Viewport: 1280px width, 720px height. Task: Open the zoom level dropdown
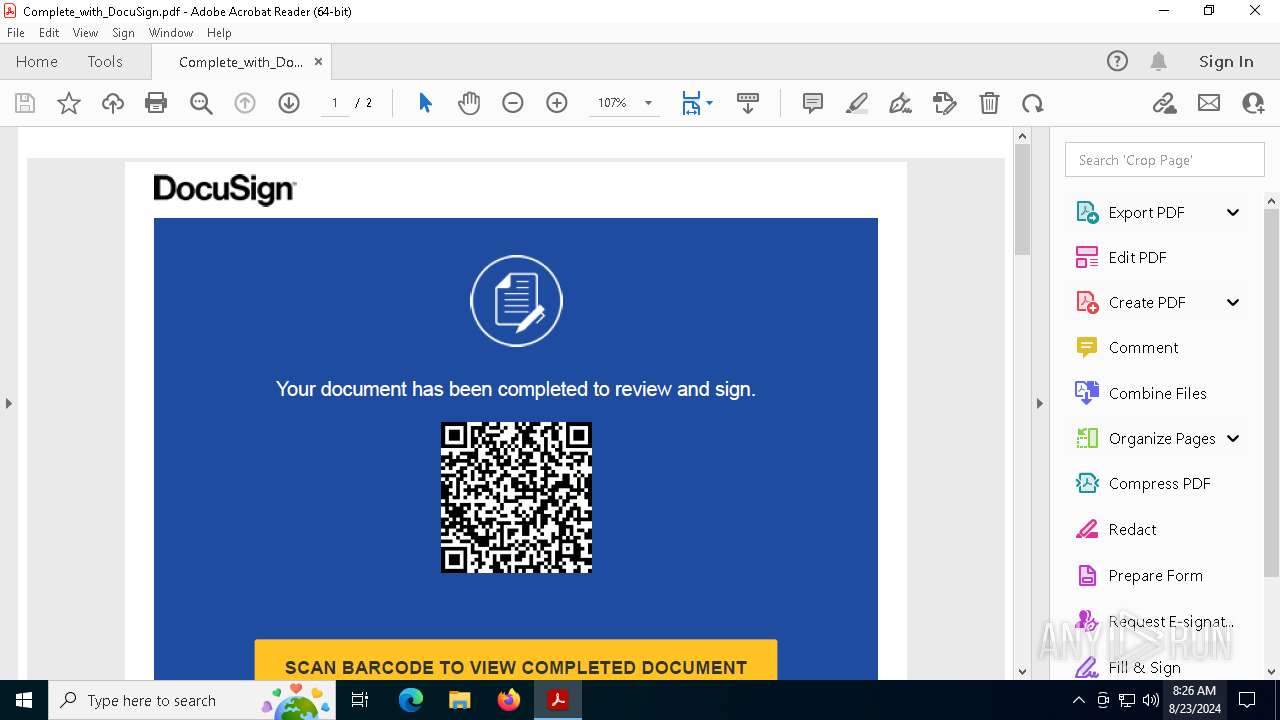pyautogui.click(x=648, y=103)
